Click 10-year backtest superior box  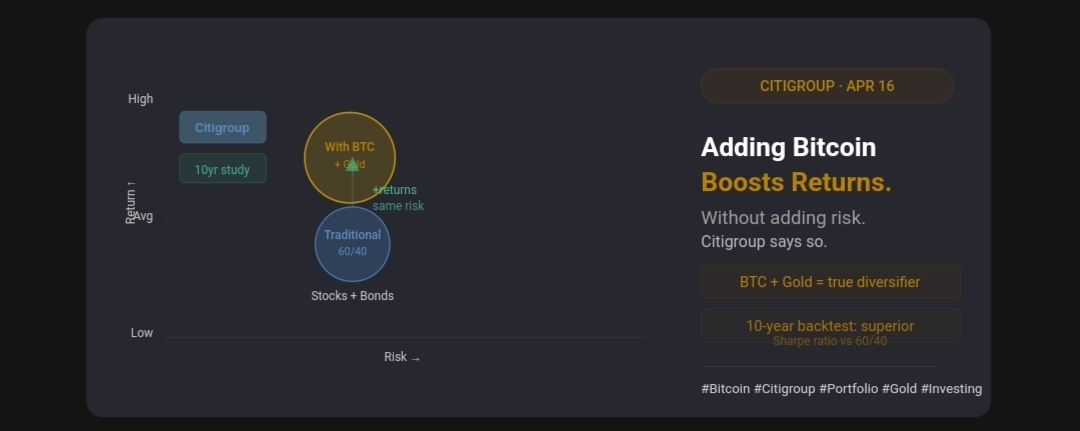point(830,326)
